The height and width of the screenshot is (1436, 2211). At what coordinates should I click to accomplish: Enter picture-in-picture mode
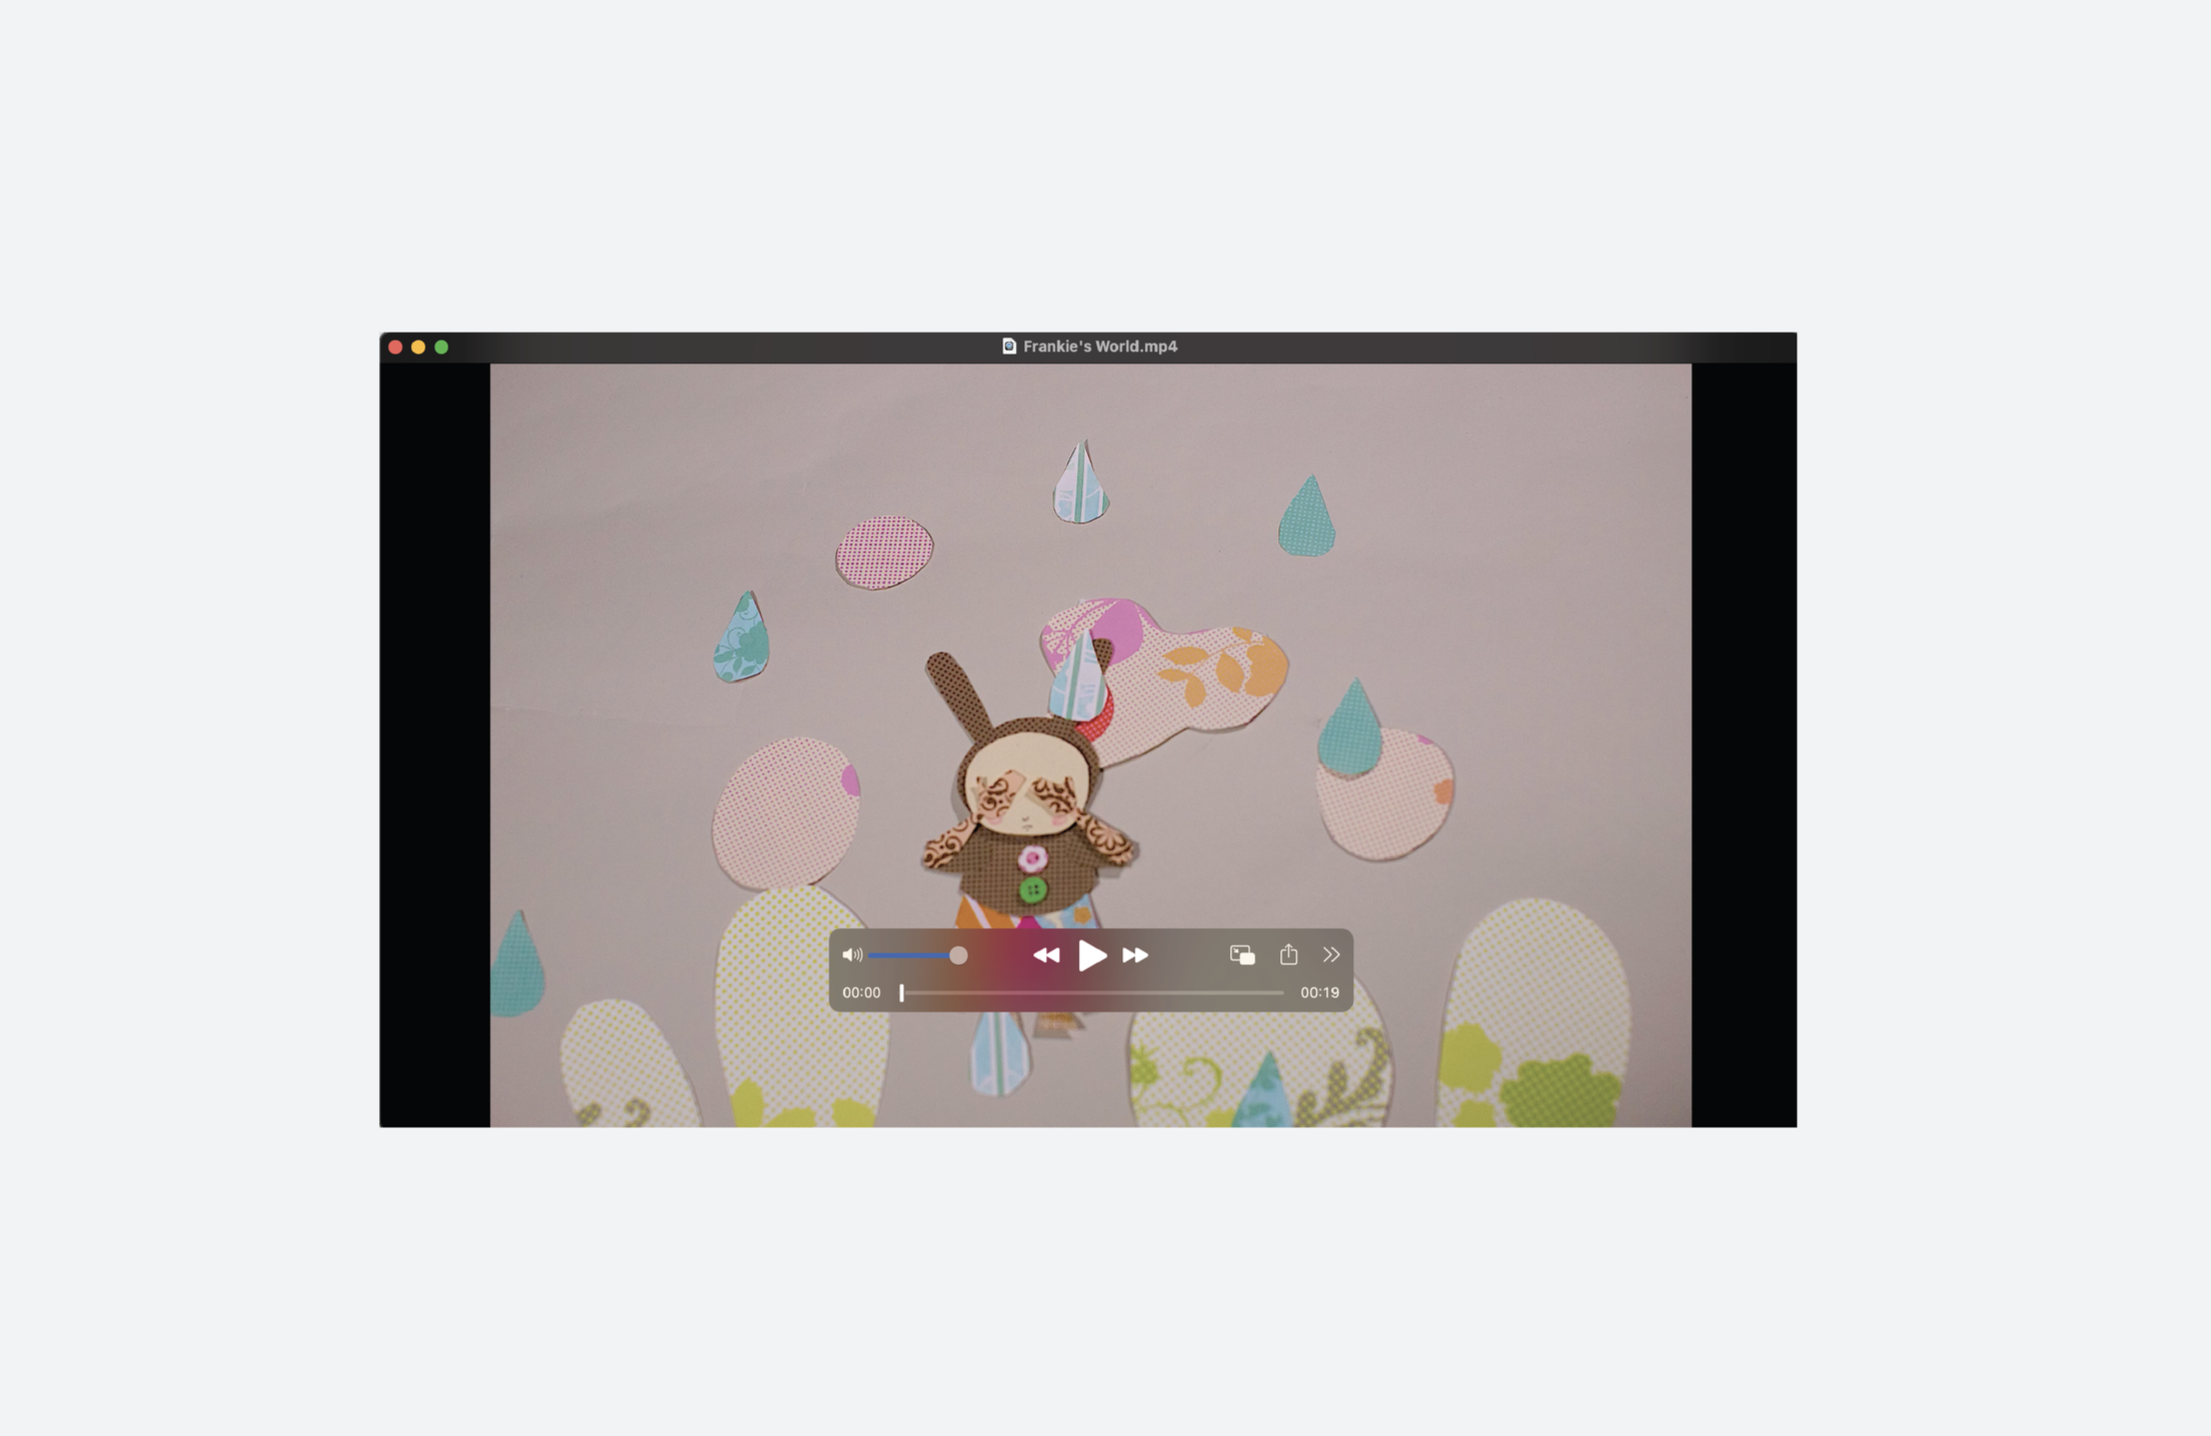(x=1242, y=955)
